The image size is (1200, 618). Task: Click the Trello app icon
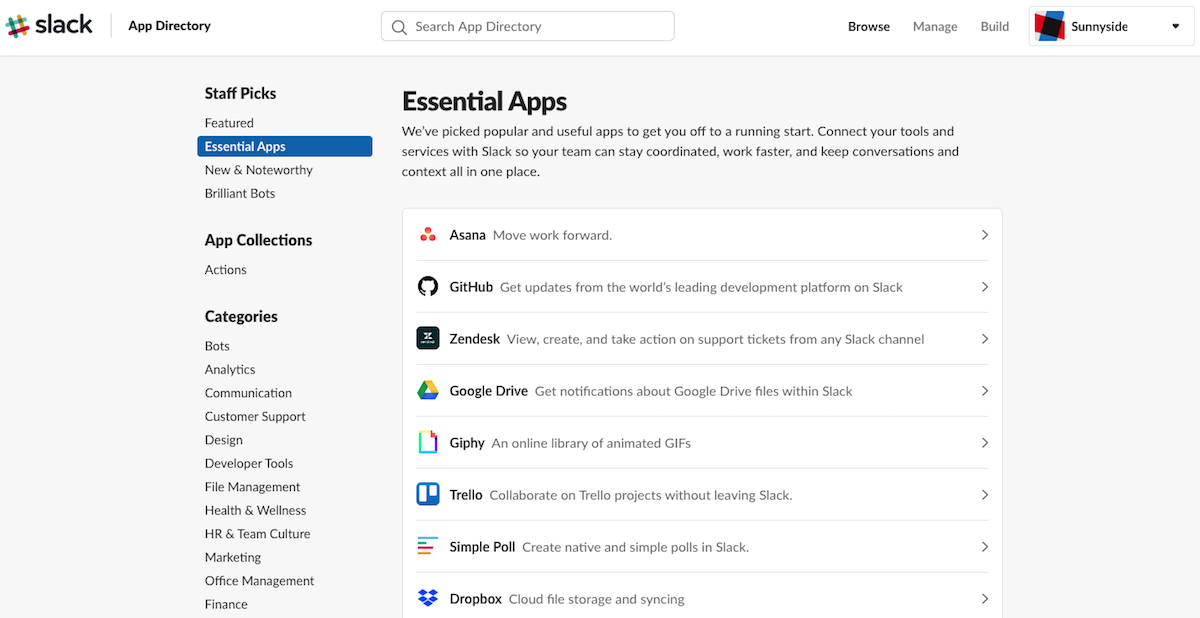point(428,495)
